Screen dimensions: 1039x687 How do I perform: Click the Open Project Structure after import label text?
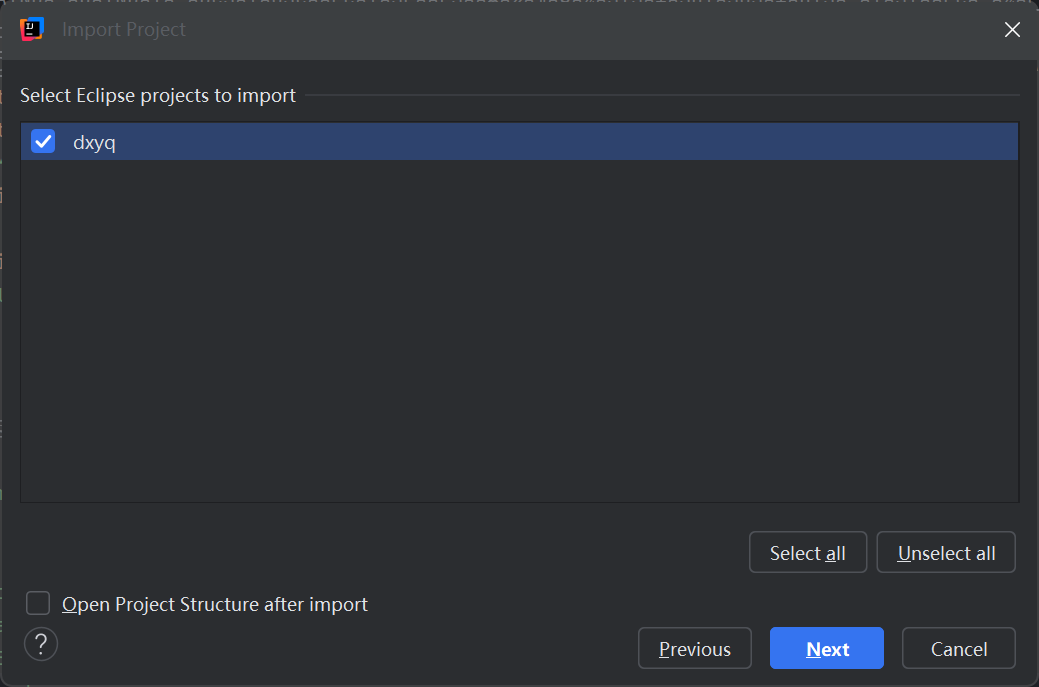pos(215,604)
